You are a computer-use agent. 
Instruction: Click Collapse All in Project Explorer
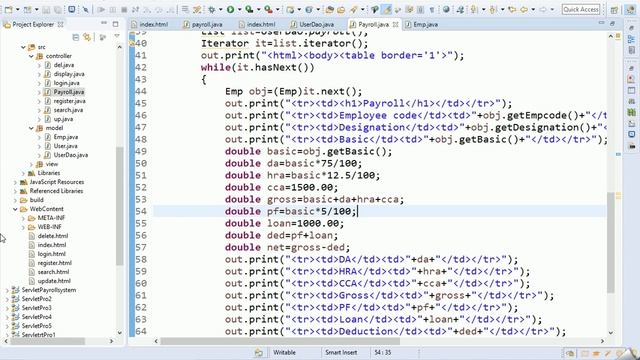[x=76, y=37]
